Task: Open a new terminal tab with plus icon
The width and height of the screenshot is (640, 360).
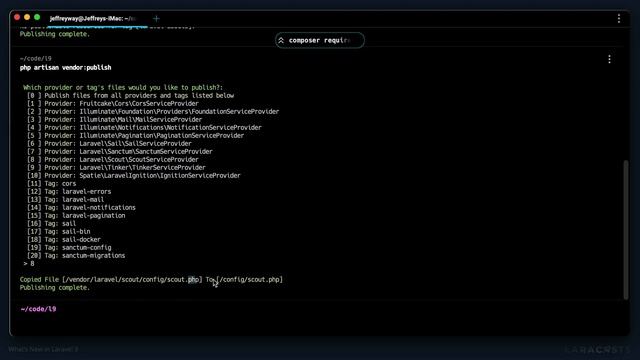Action: tap(156, 18)
